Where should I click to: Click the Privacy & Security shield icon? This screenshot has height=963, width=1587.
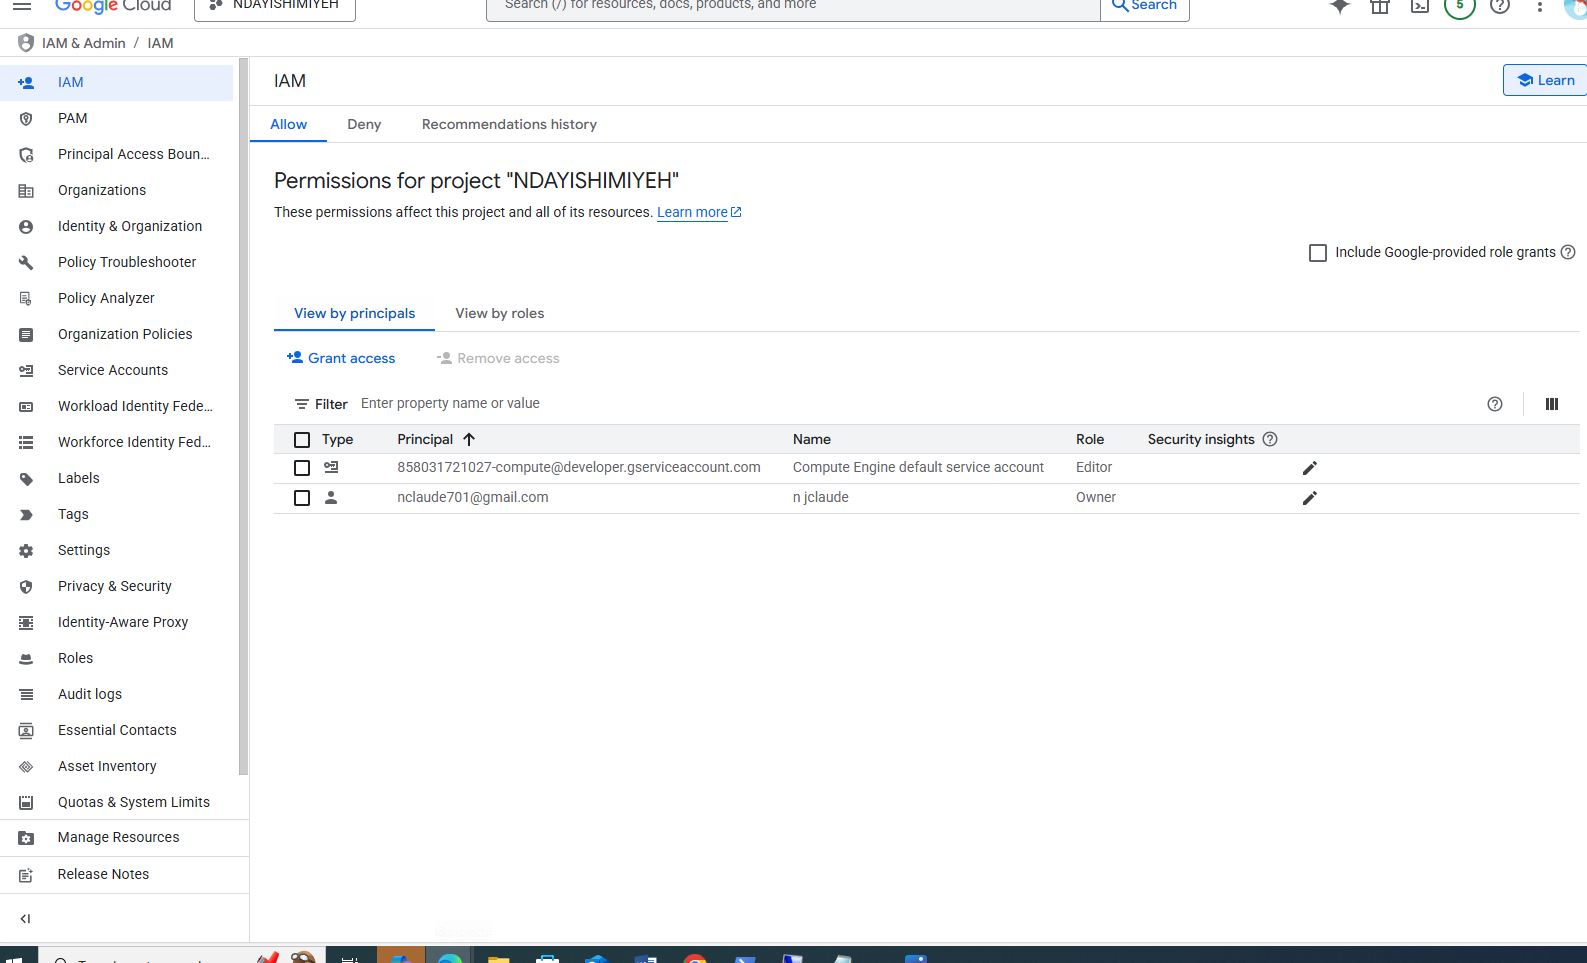coord(26,586)
